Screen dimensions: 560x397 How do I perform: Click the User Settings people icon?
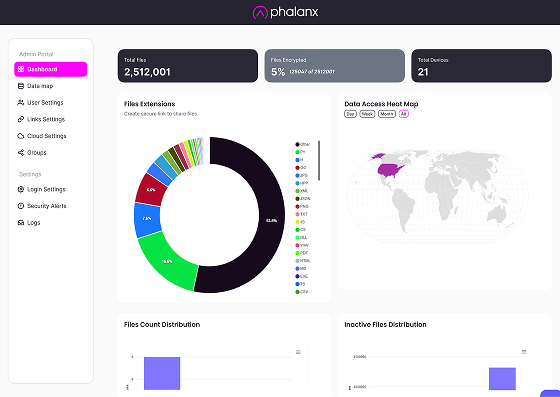[21, 103]
